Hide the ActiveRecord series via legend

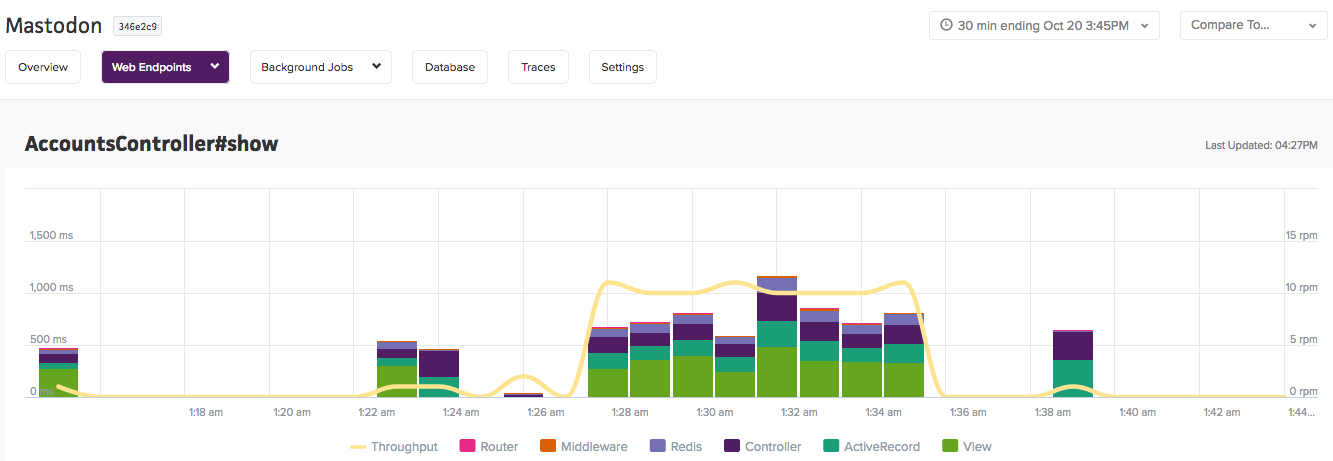[871, 447]
